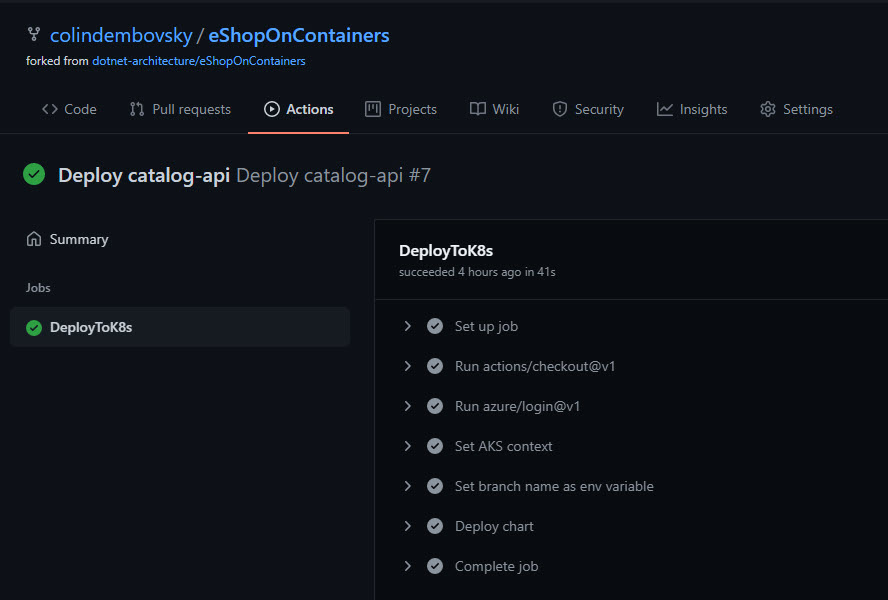
Task: Click the DeployToK8s log panel heading
Action: coord(446,250)
